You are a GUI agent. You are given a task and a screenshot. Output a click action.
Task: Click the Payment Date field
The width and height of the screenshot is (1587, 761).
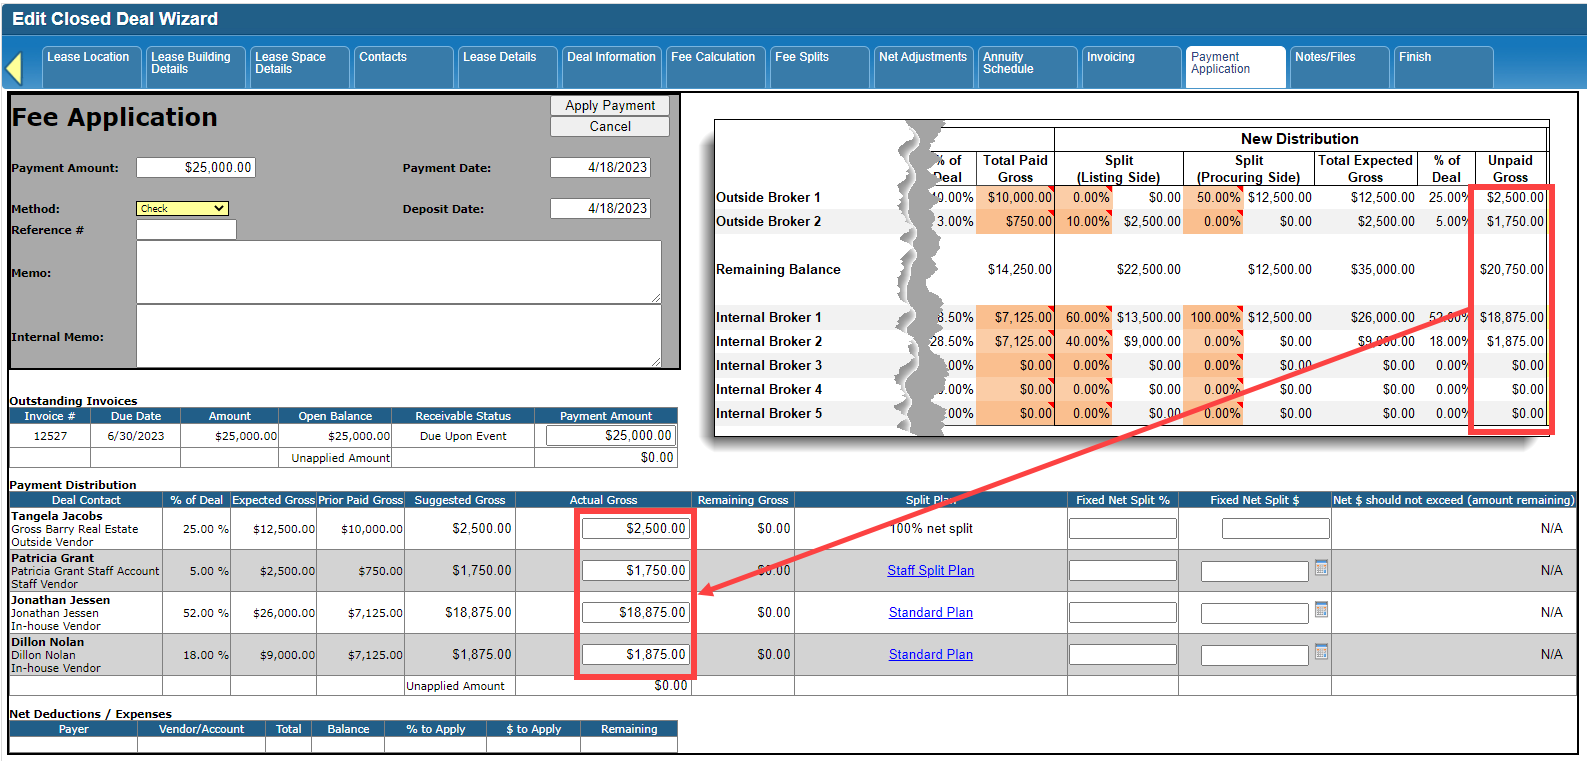pos(600,168)
